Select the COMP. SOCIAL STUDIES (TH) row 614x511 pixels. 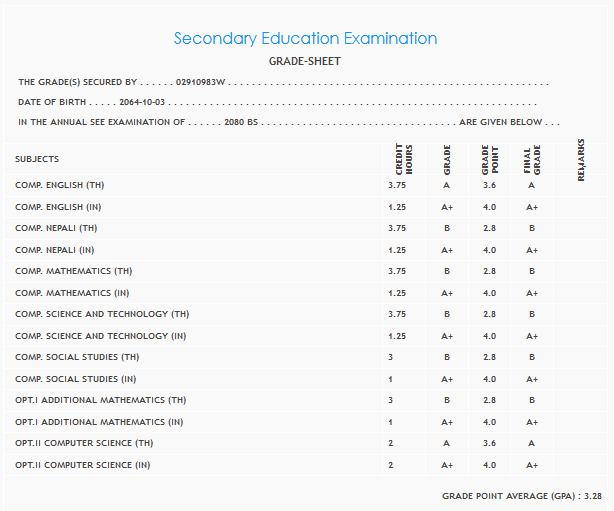[77, 357]
